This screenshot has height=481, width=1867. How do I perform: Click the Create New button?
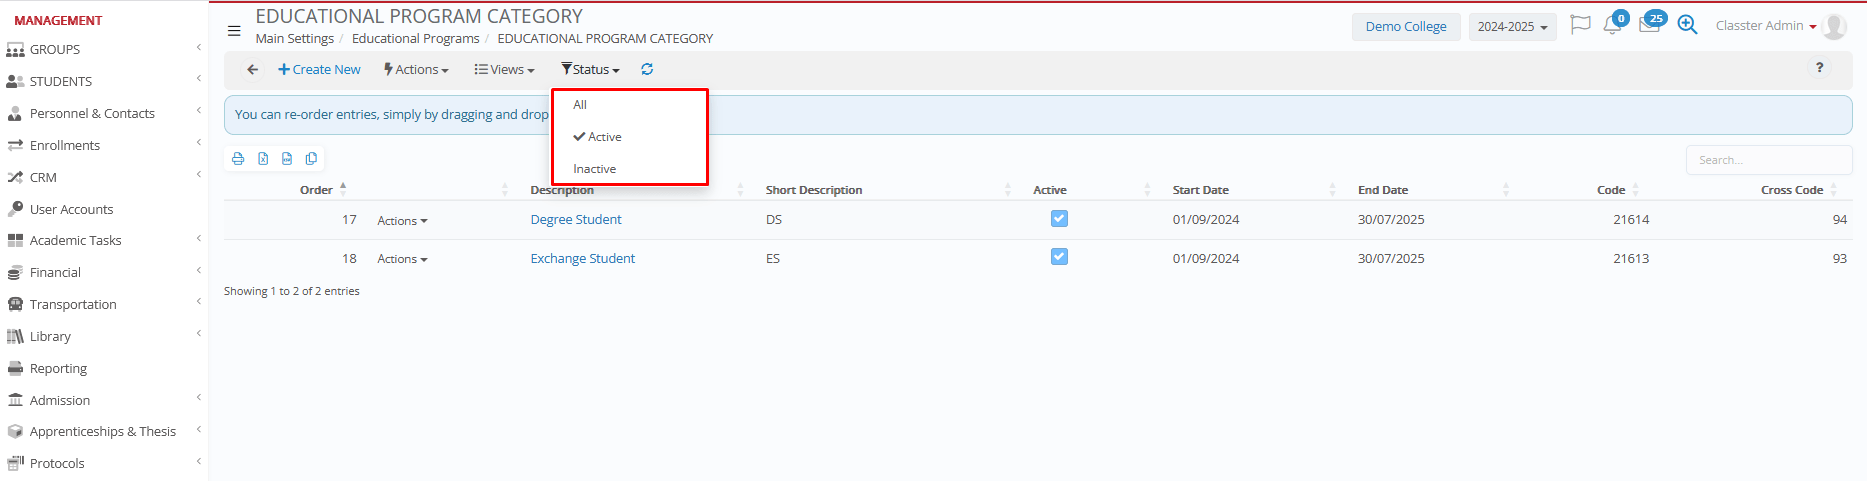point(320,69)
